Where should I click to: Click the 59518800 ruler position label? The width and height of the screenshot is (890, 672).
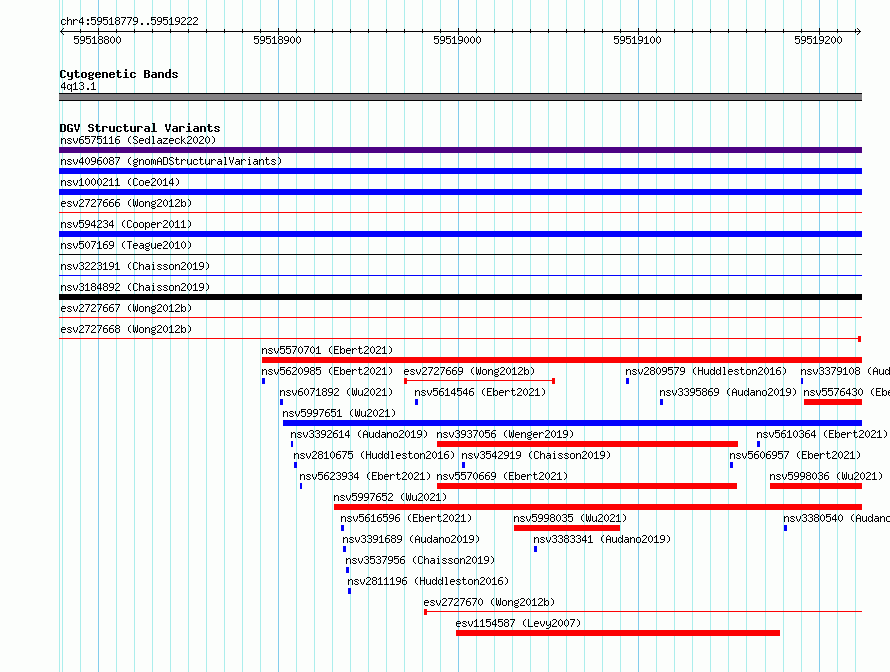97,40
